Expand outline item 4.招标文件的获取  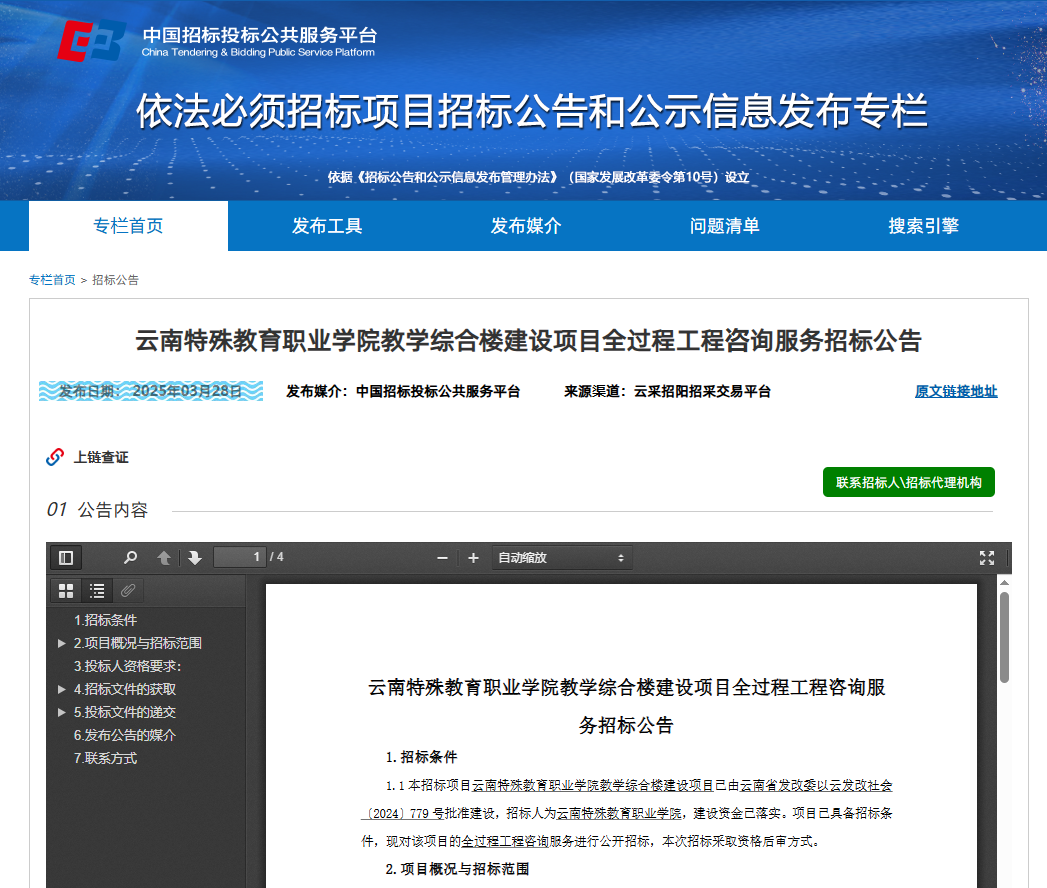62,689
